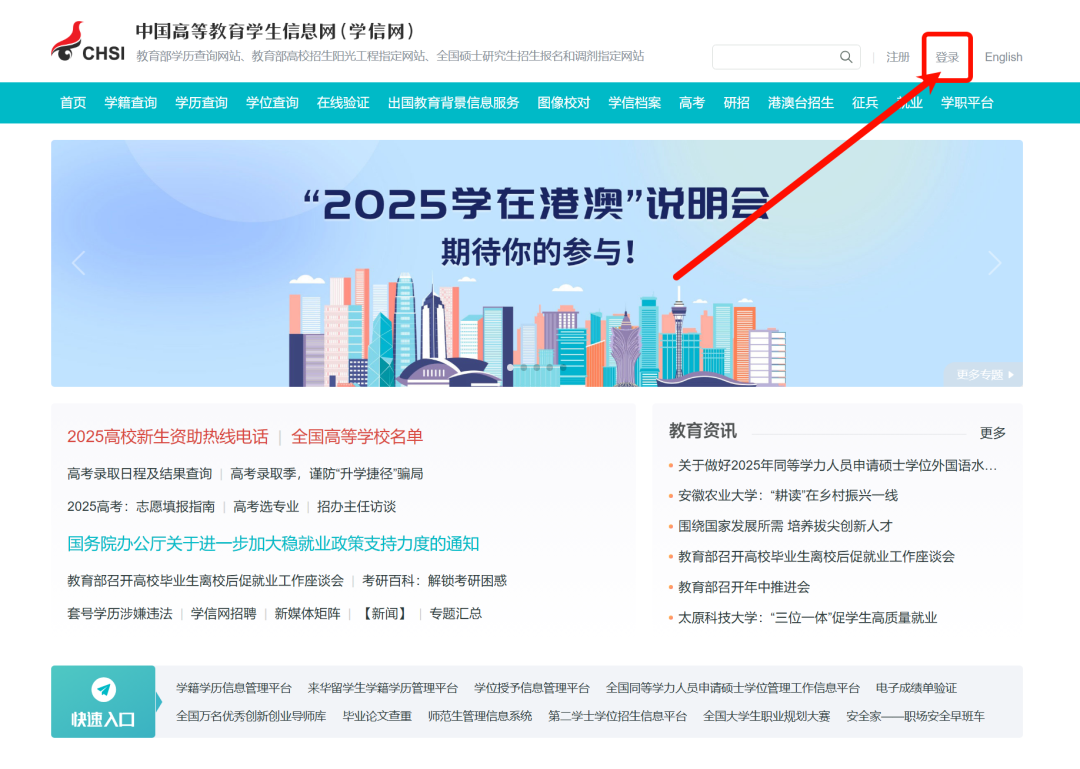Open 高考录取日程及结果查询 link

pos(139,474)
